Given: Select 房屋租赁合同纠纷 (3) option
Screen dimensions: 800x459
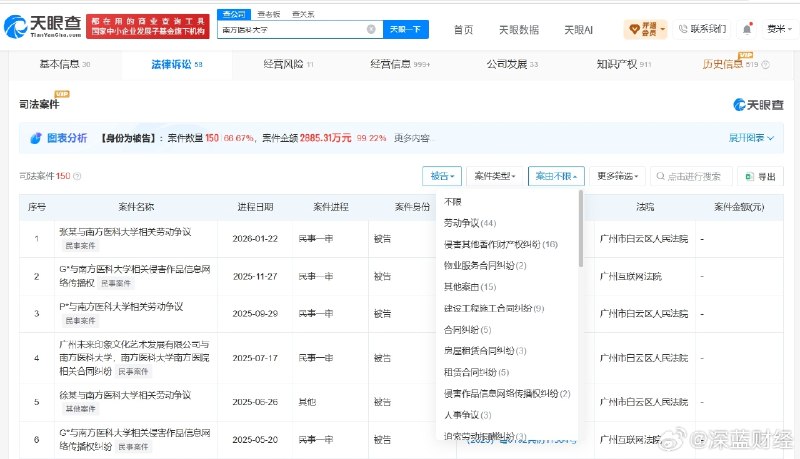Looking at the screenshot, I should click(485, 351).
